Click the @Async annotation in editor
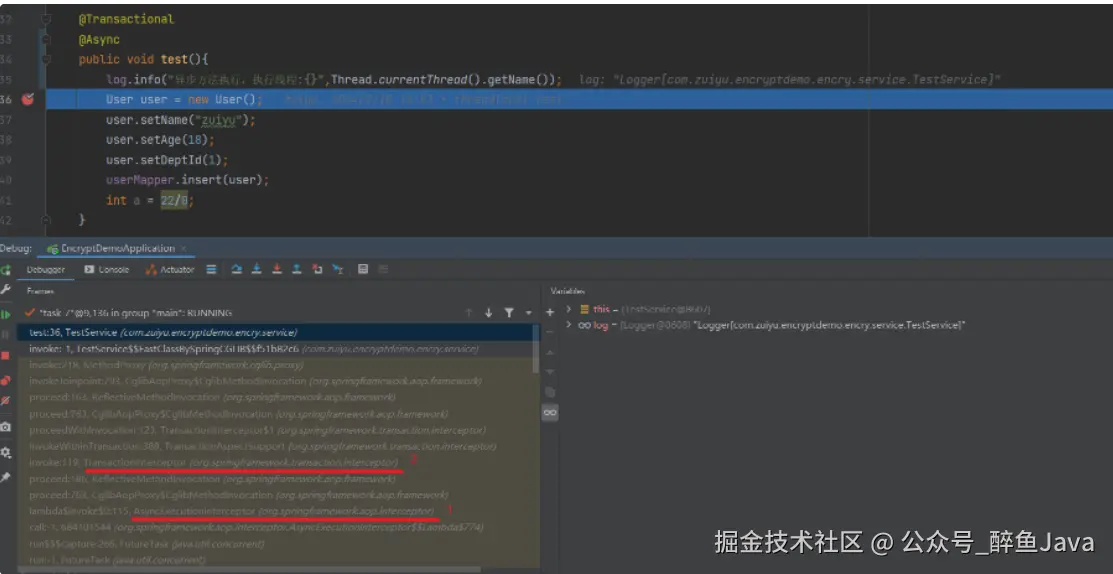The image size is (1113, 574). [99, 40]
